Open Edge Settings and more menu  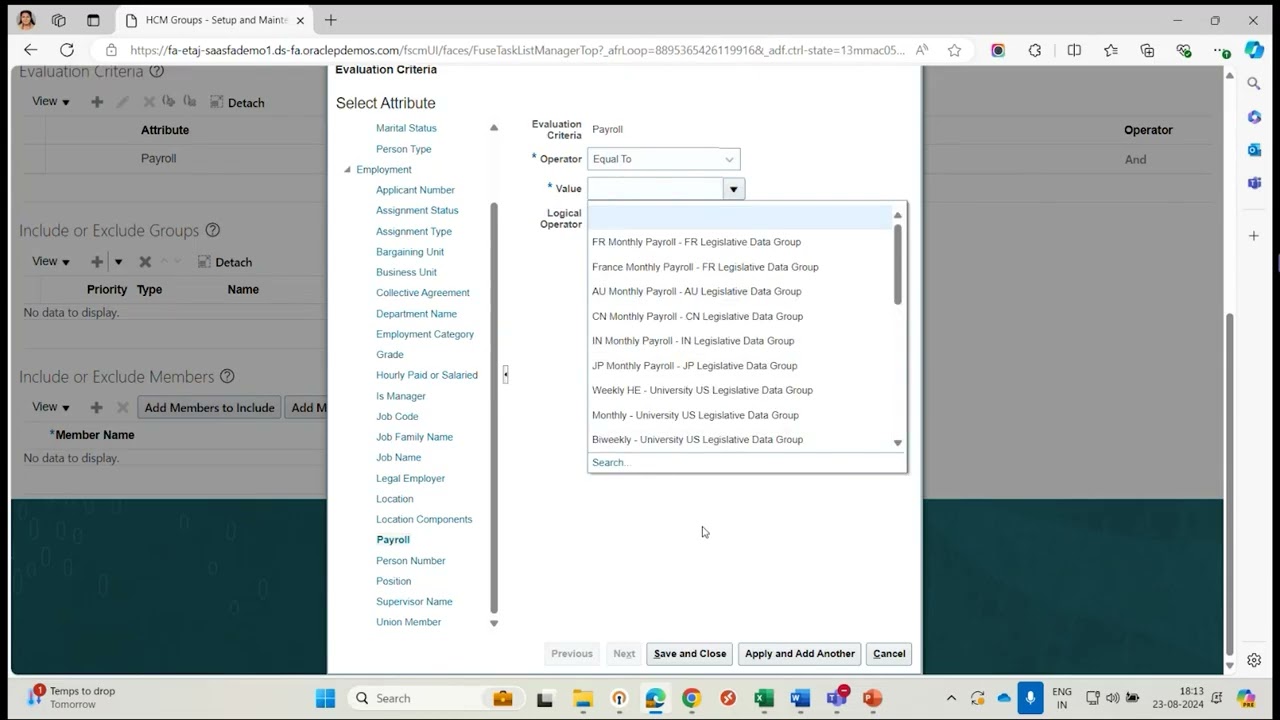(1221, 50)
